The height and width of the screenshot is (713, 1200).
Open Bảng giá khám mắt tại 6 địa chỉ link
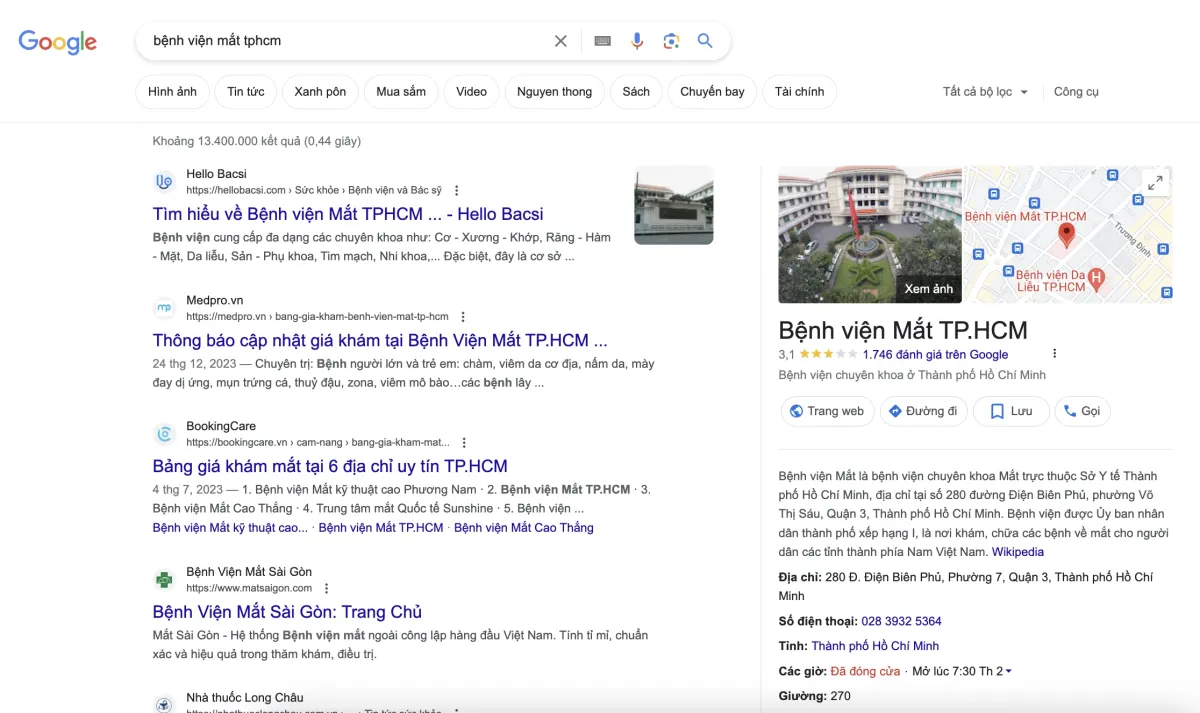[x=330, y=466]
